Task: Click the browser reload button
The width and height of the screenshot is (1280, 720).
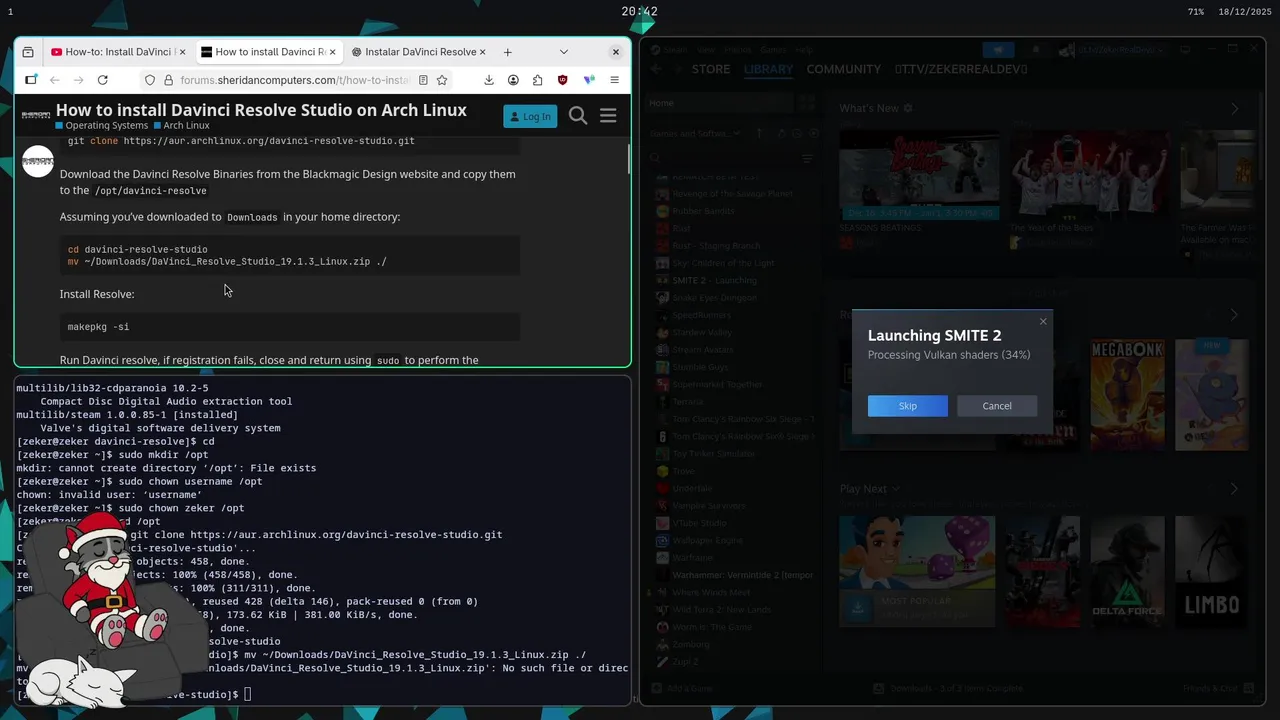Action: [x=102, y=80]
